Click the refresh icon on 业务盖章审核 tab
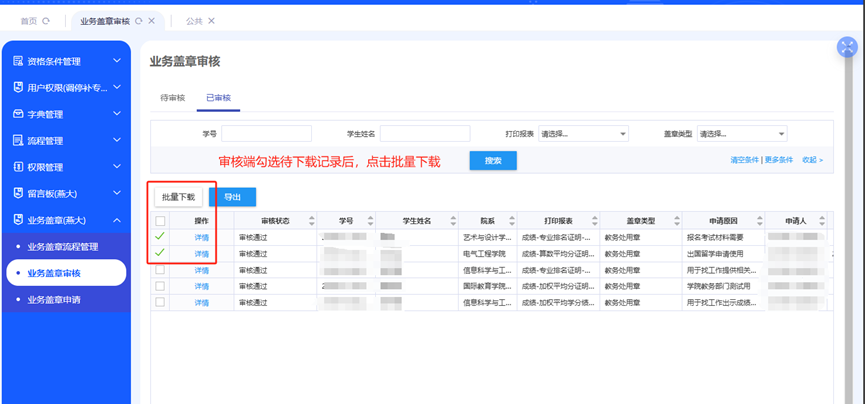865x404 pixels. tap(138, 21)
